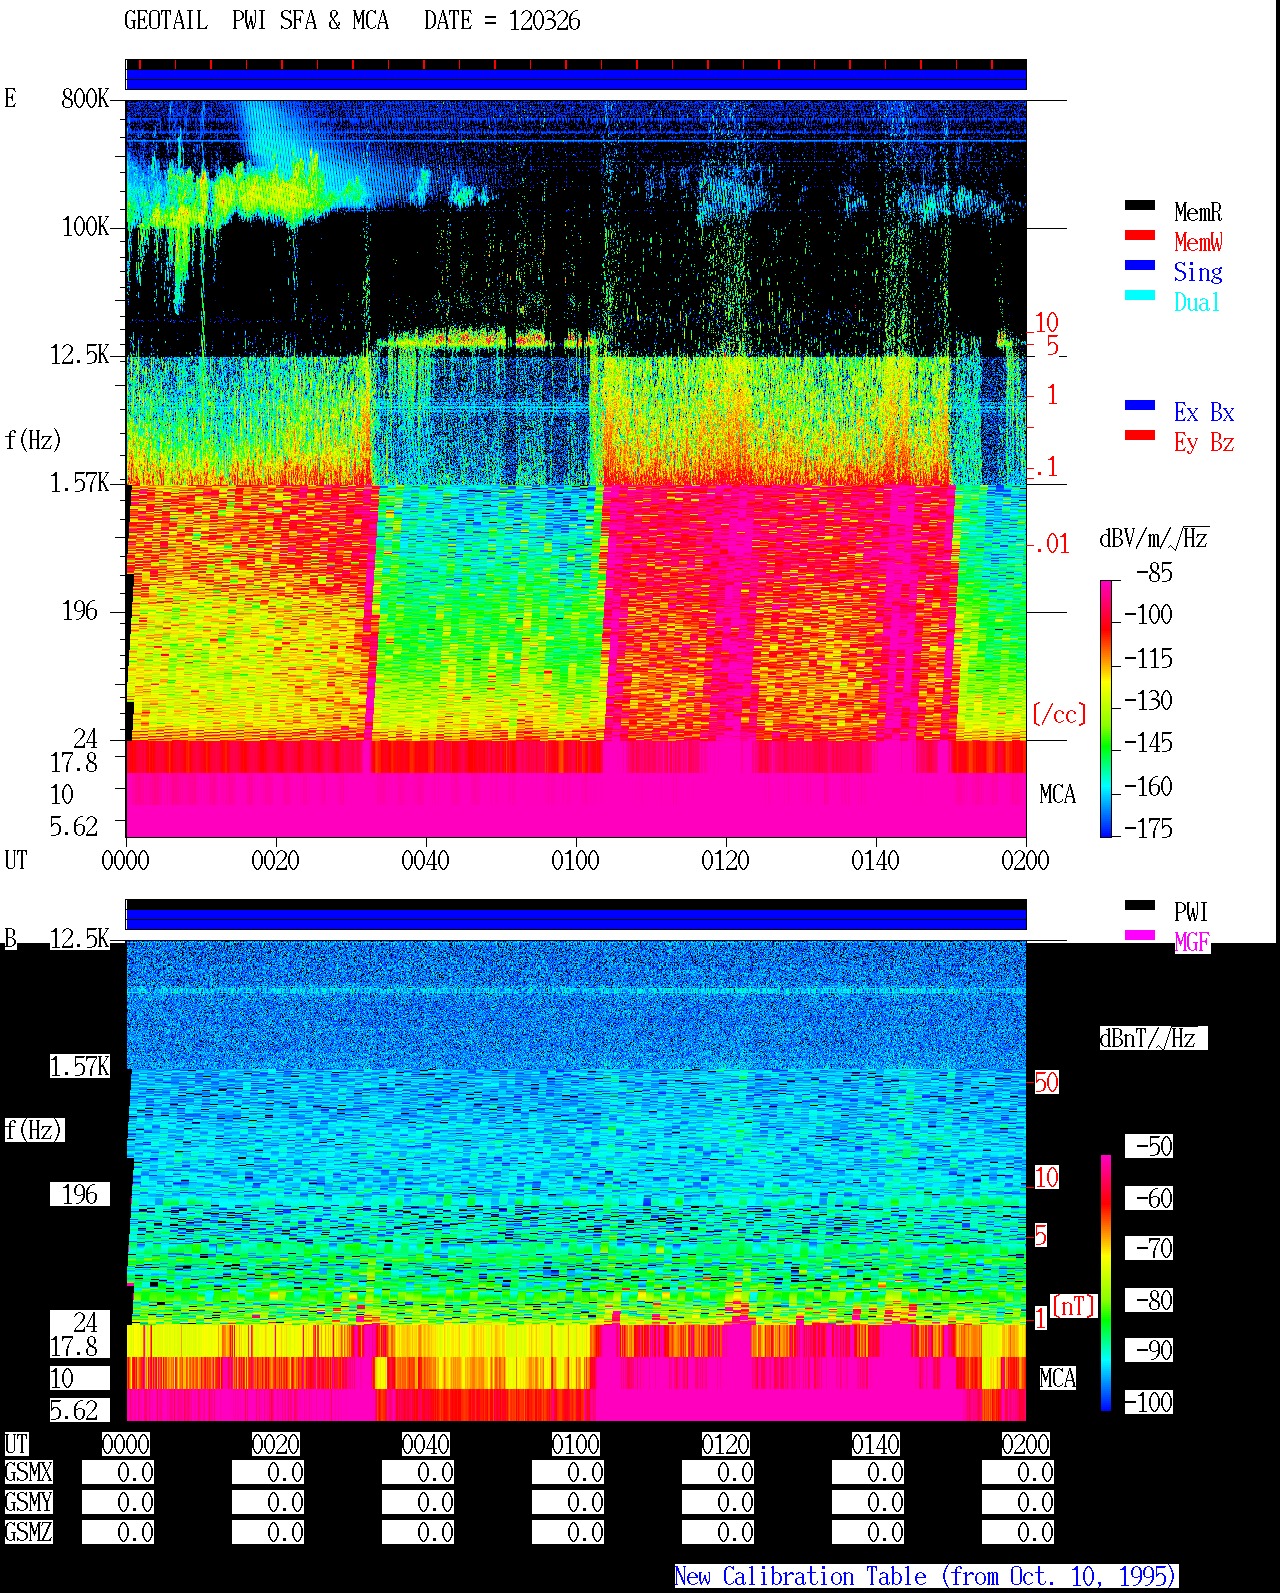The width and height of the screenshot is (1280, 1593).
Task: Select the MemR legend label
Action: coord(1198,212)
